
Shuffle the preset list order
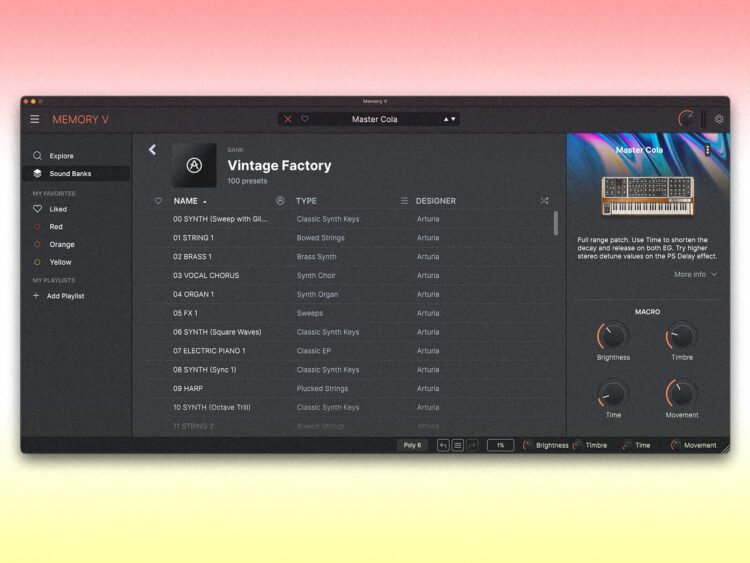[544, 201]
